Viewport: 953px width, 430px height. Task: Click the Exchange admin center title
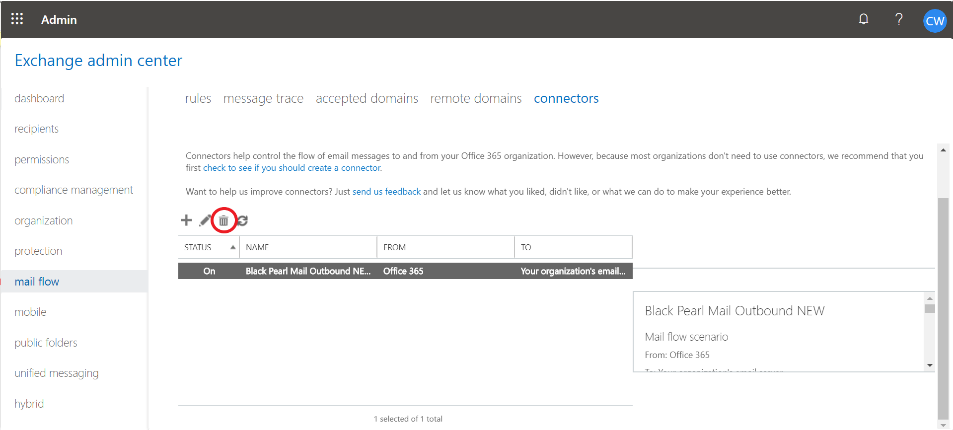pyautogui.click(x=98, y=61)
